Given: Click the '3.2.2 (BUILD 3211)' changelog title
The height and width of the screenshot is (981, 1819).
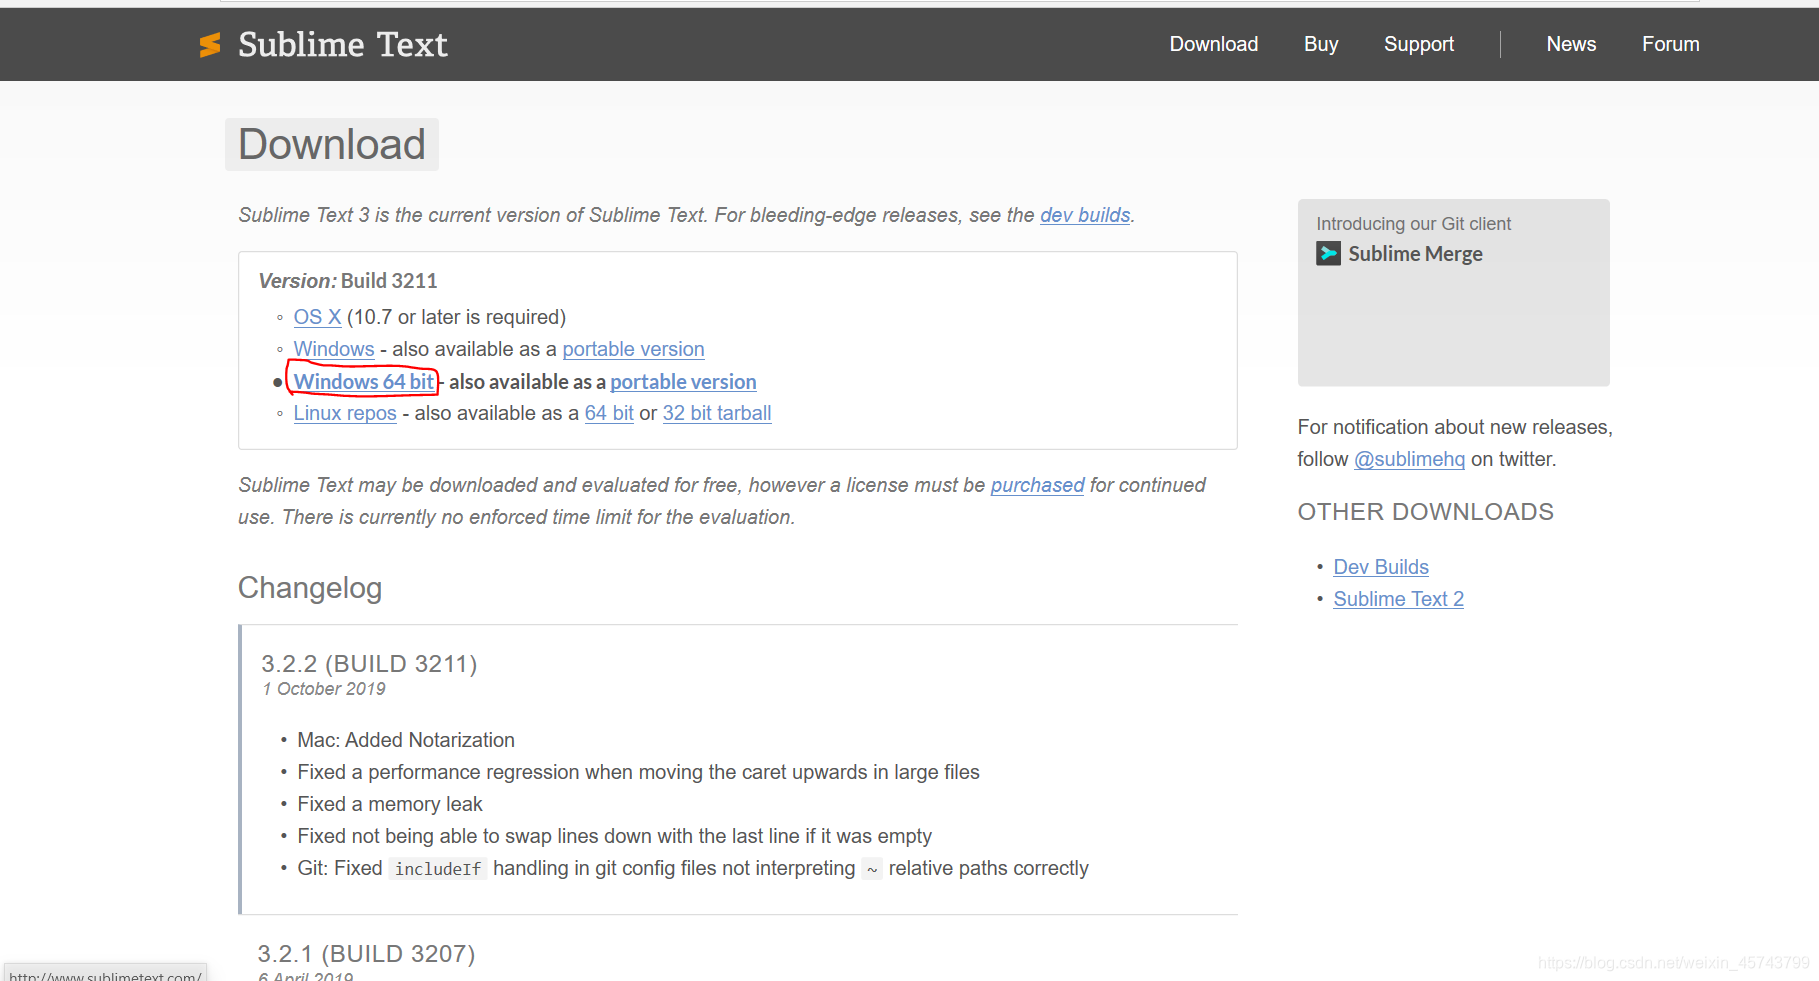Looking at the screenshot, I should tap(369, 664).
